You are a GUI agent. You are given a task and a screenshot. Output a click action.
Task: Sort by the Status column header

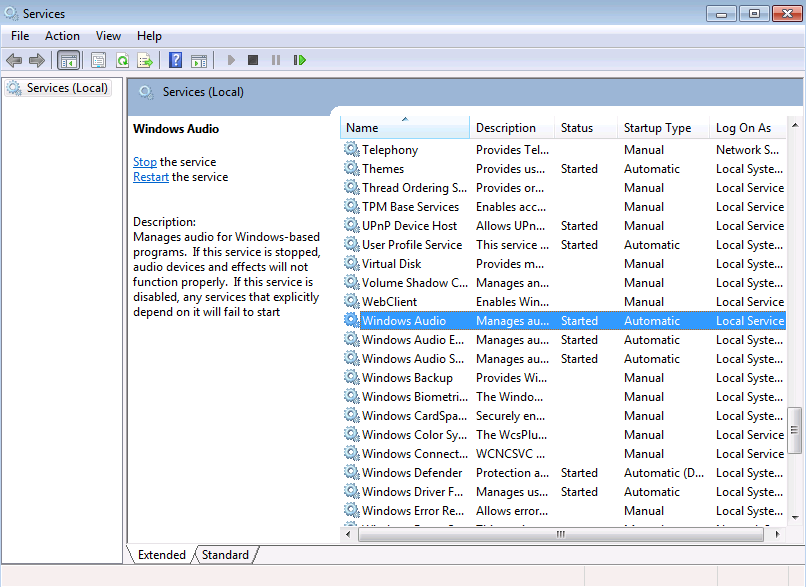(x=586, y=127)
